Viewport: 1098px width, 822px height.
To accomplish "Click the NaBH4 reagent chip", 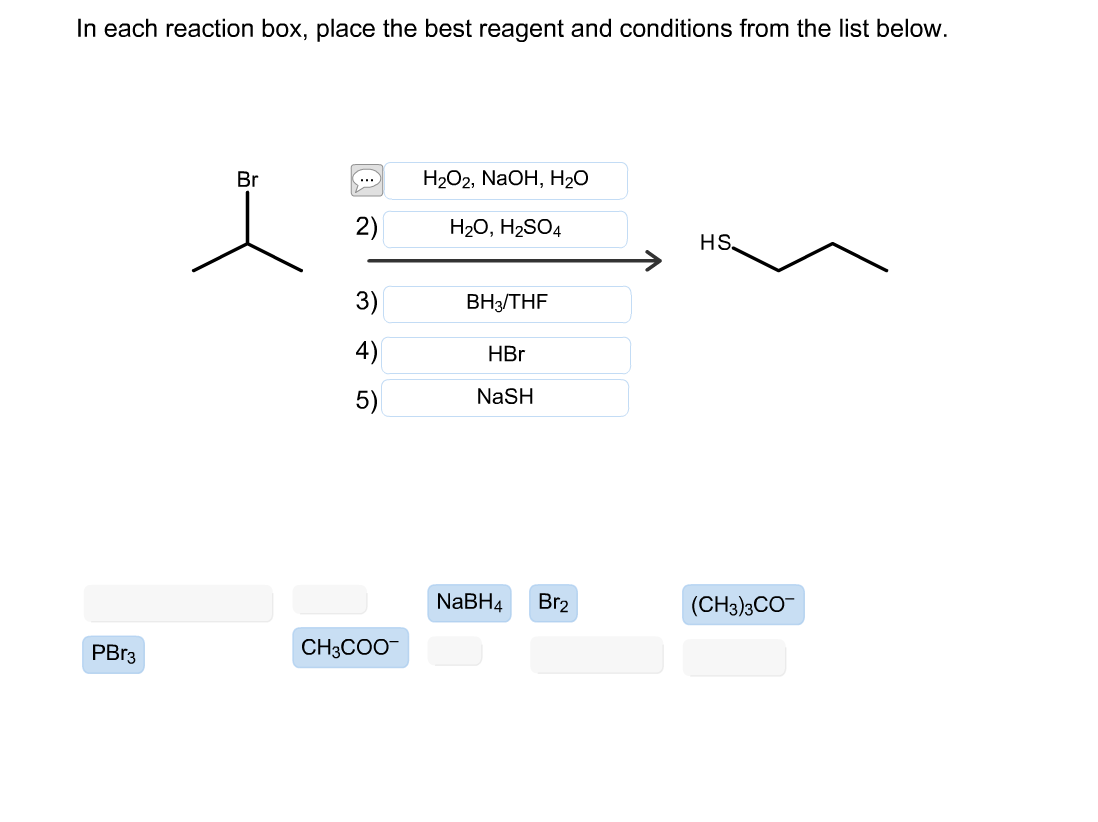I will pyautogui.click(x=468, y=602).
